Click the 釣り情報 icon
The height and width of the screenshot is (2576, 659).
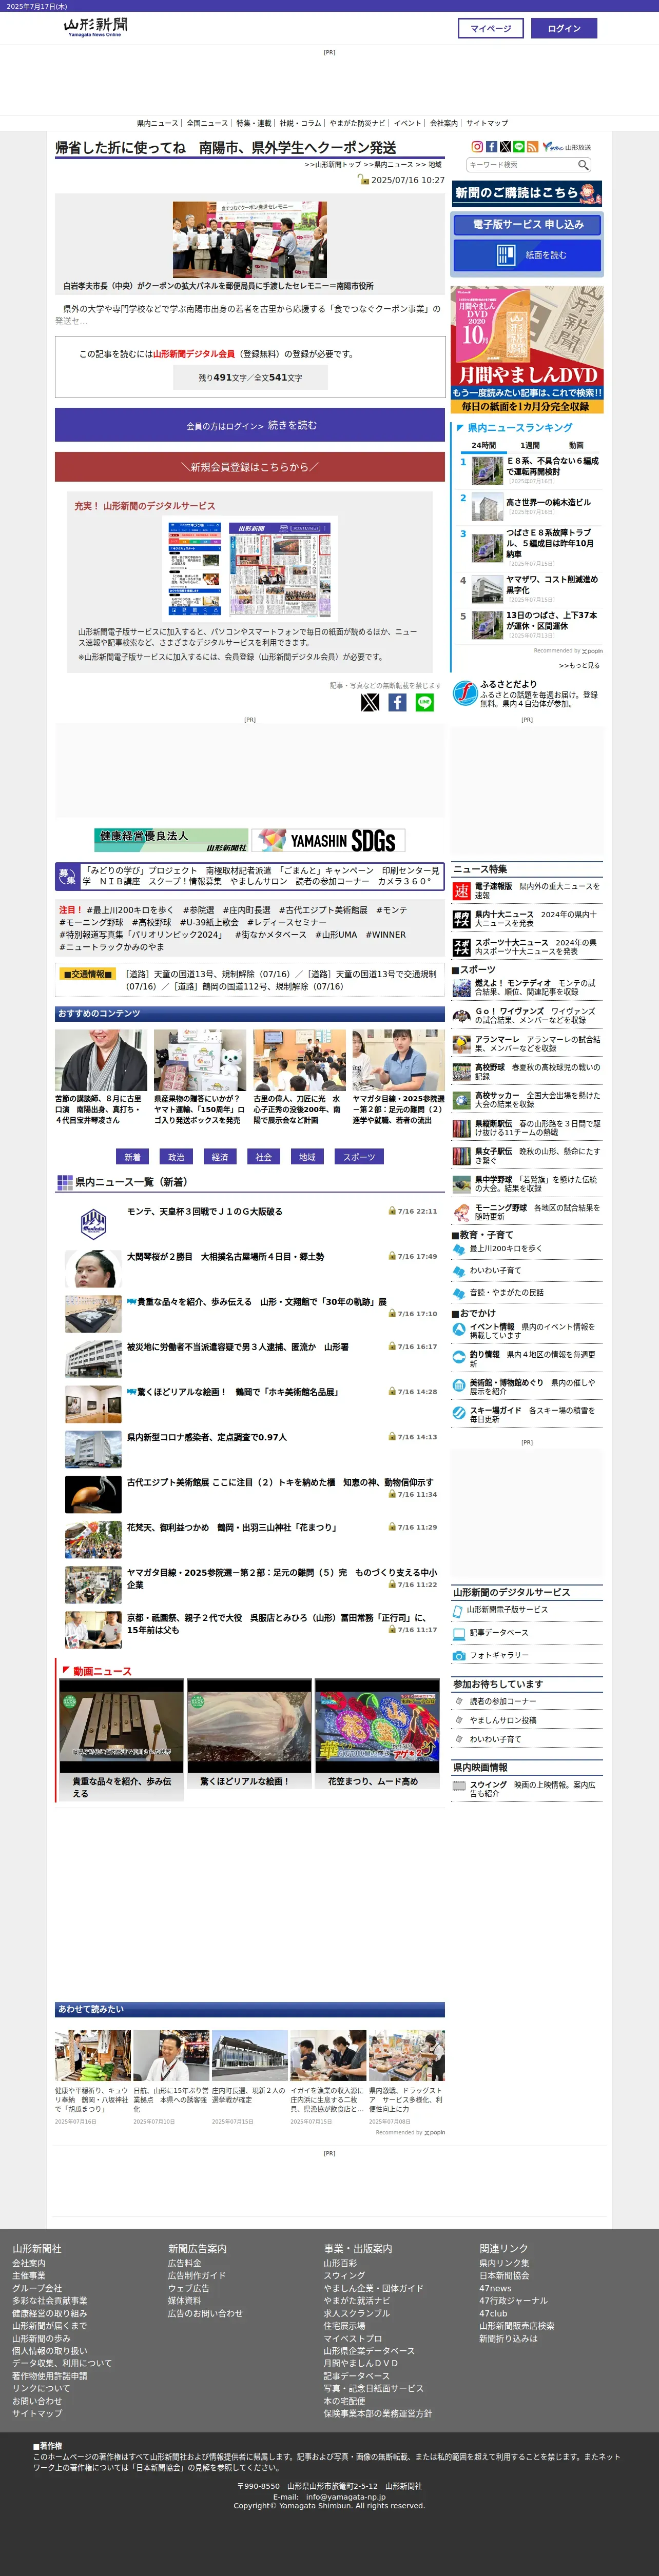point(459,1357)
